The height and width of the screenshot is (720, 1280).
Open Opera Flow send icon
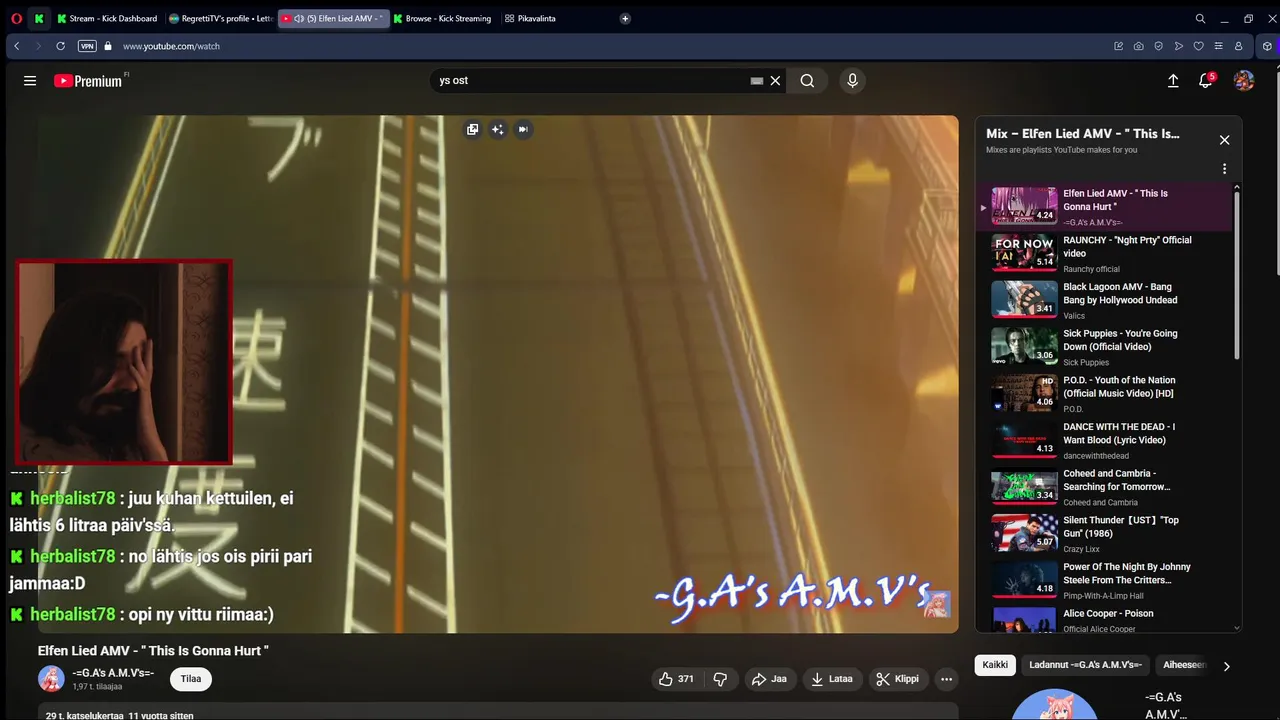[1178, 46]
